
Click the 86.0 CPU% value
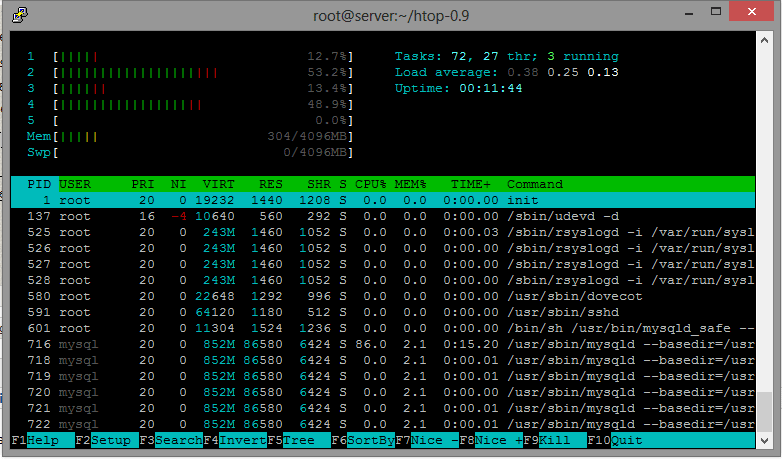pyautogui.click(x=371, y=344)
